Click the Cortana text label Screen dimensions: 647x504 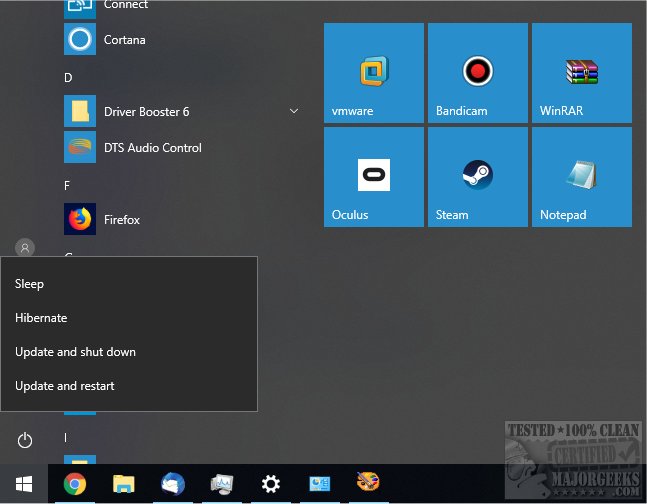click(x=125, y=40)
